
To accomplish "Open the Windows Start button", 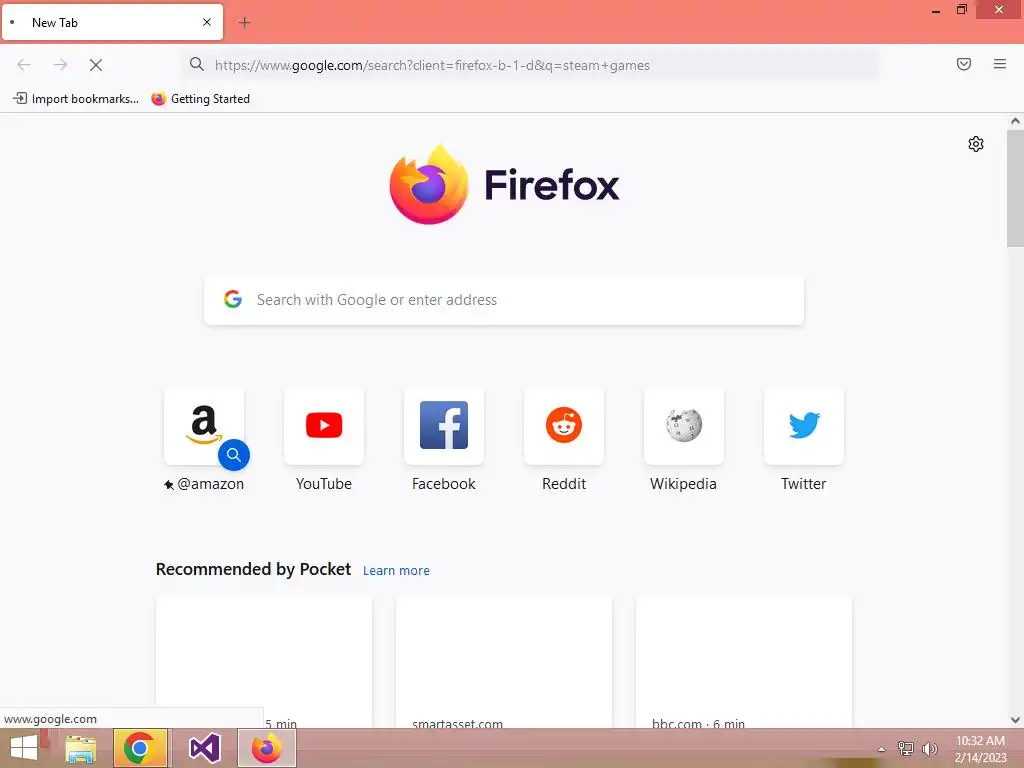I will 24,748.
